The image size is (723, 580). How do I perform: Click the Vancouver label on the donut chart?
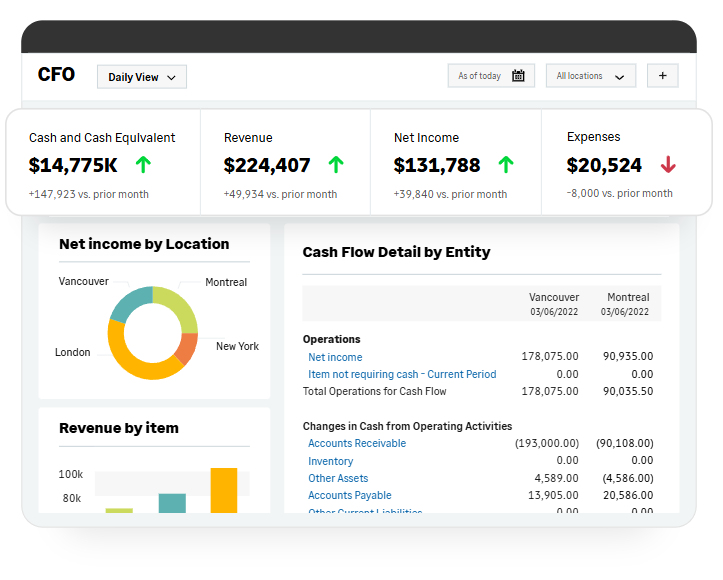[x=83, y=281]
